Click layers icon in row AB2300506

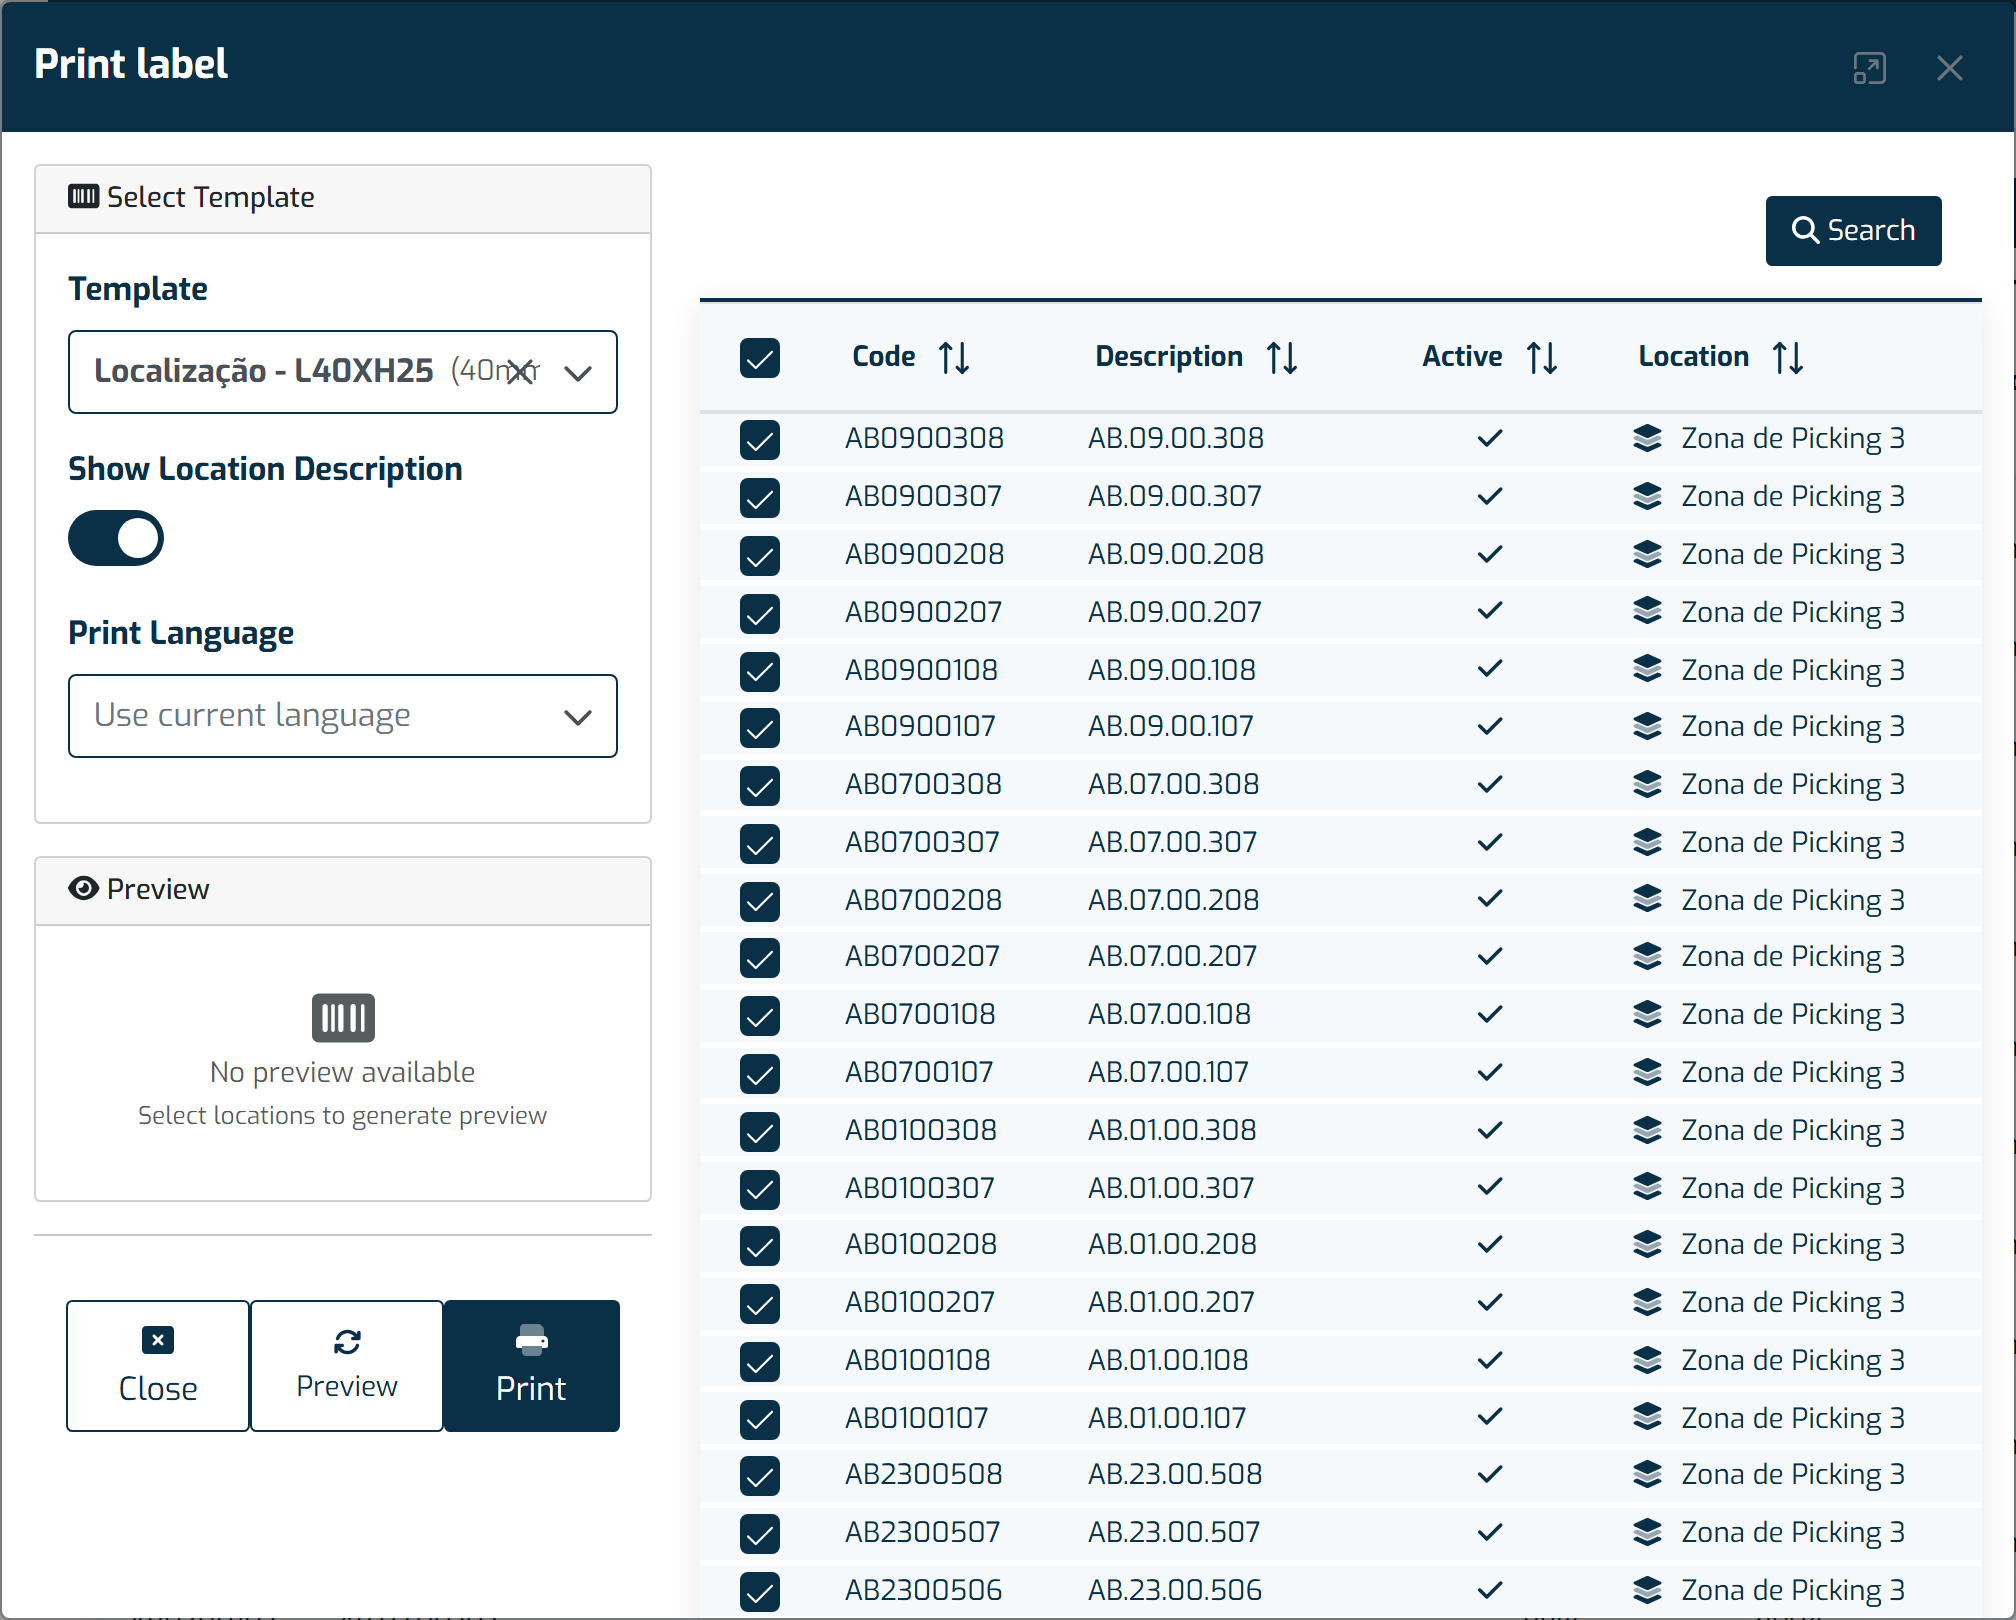(x=1647, y=1590)
